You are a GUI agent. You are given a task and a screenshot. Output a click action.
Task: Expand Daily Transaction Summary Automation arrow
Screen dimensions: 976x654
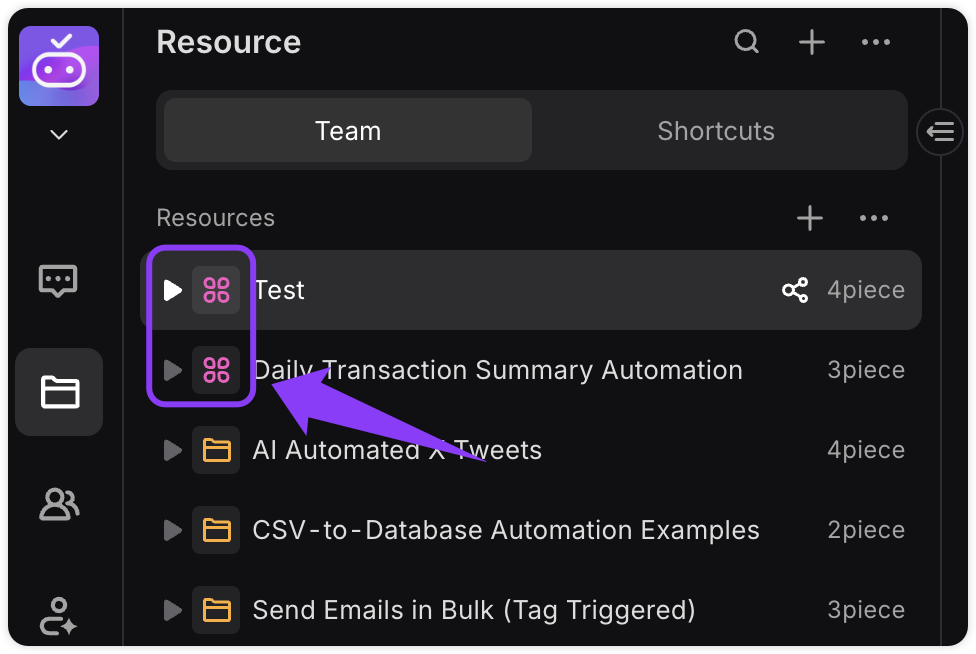pyautogui.click(x=172, y=370)
